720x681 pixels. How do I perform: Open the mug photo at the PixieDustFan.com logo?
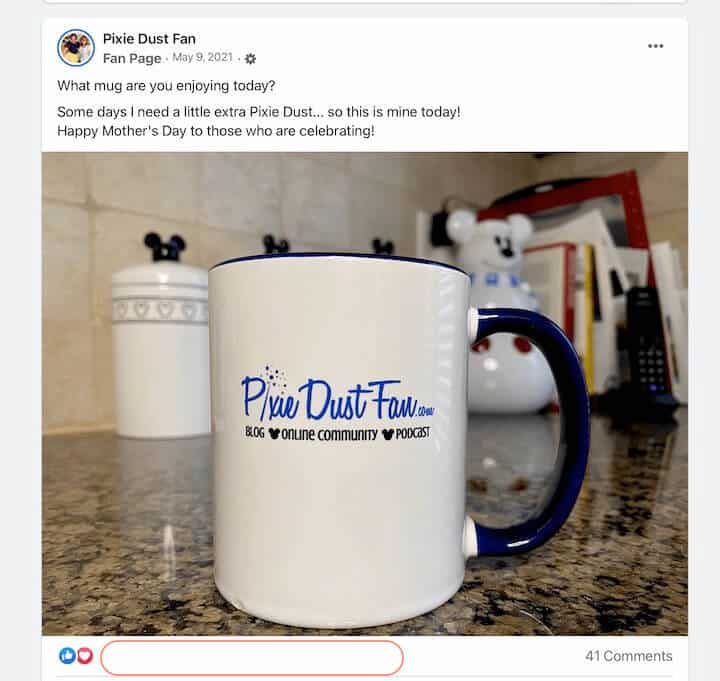[338, 397]
